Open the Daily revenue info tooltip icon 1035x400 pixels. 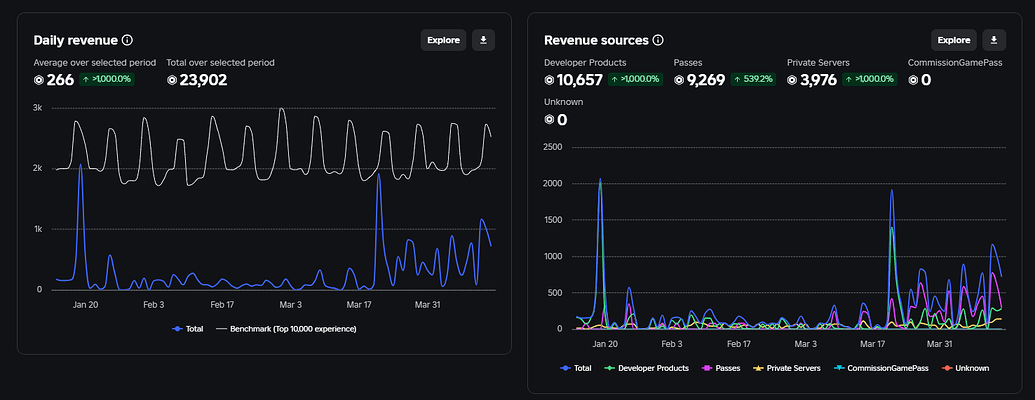pyautogui.click(x=127, y=40)
